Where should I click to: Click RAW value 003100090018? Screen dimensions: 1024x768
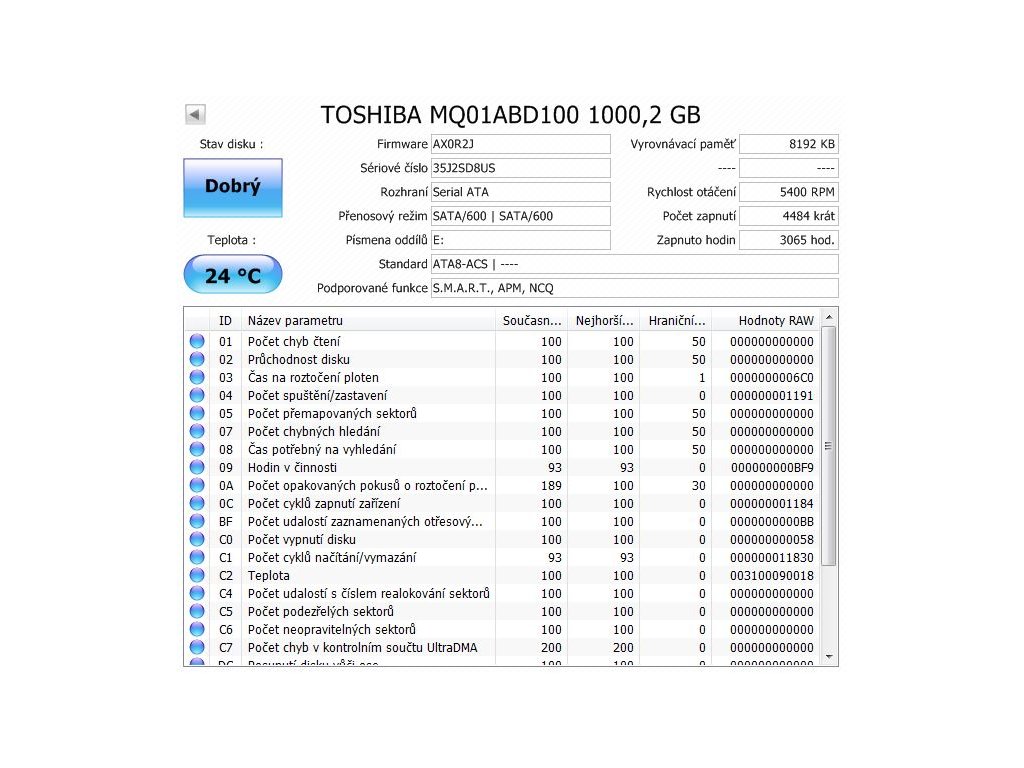[x=772, y=576]
